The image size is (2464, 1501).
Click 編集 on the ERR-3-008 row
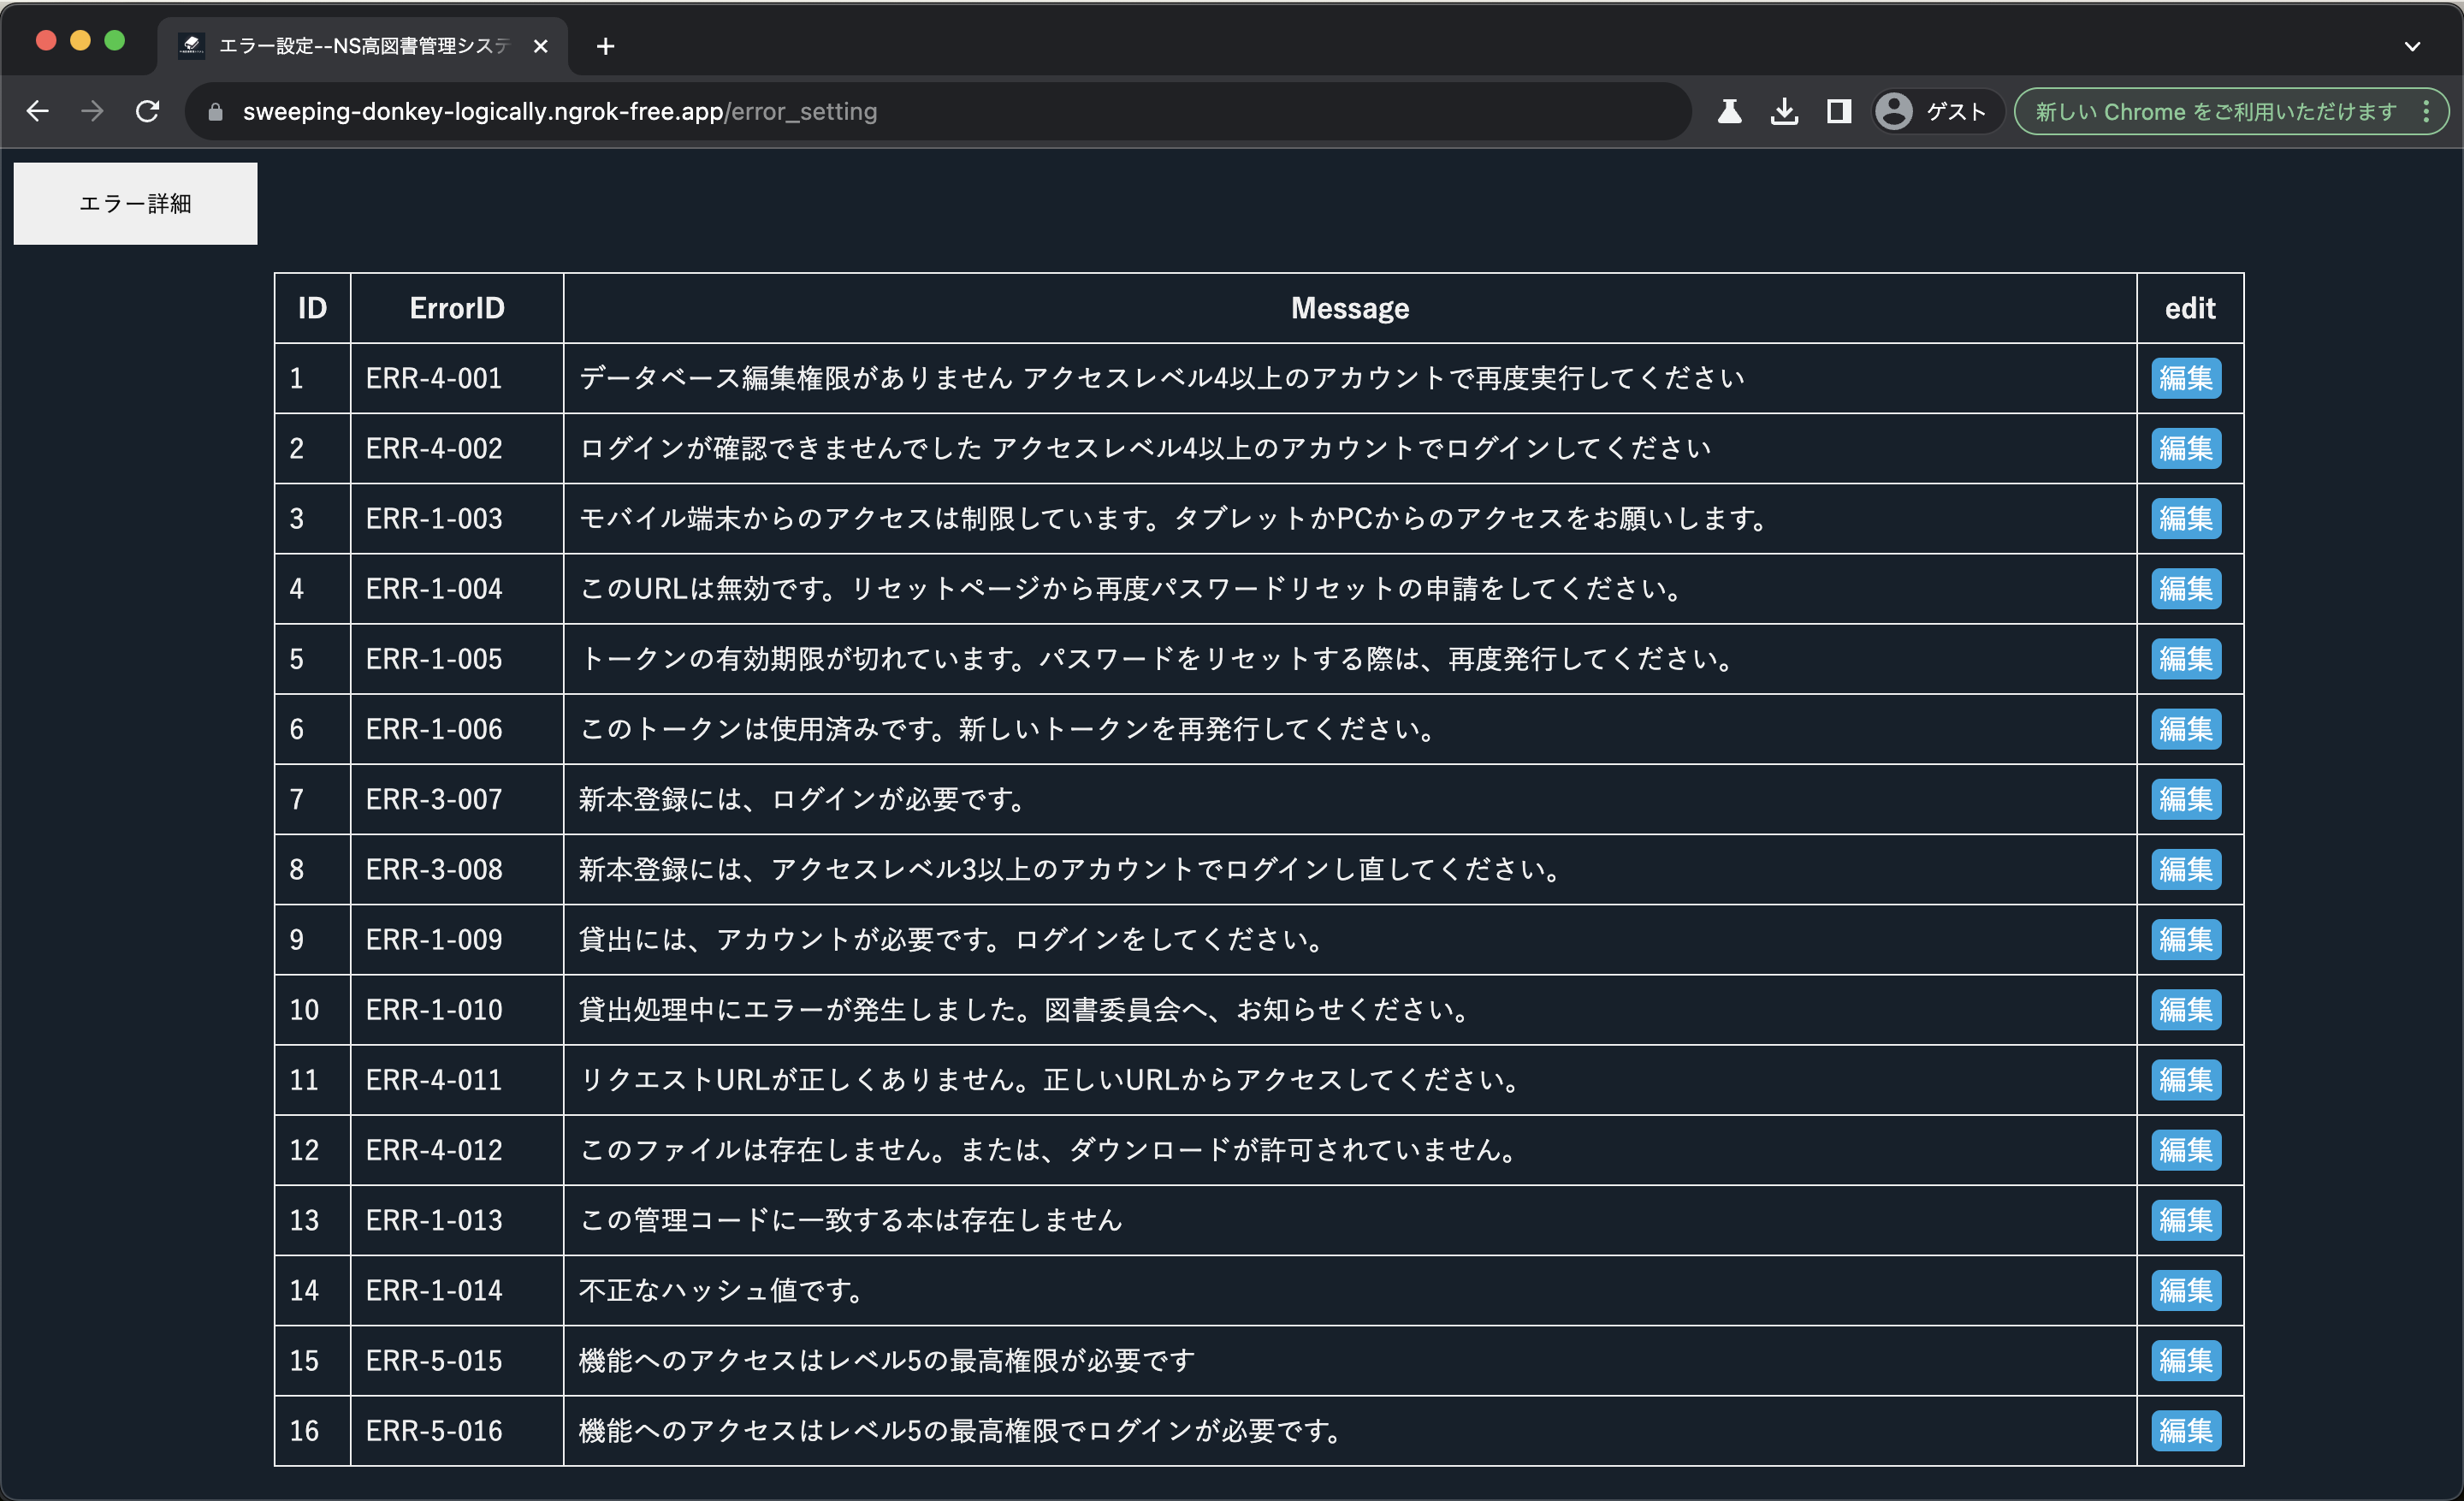[x=2185, y=869]
